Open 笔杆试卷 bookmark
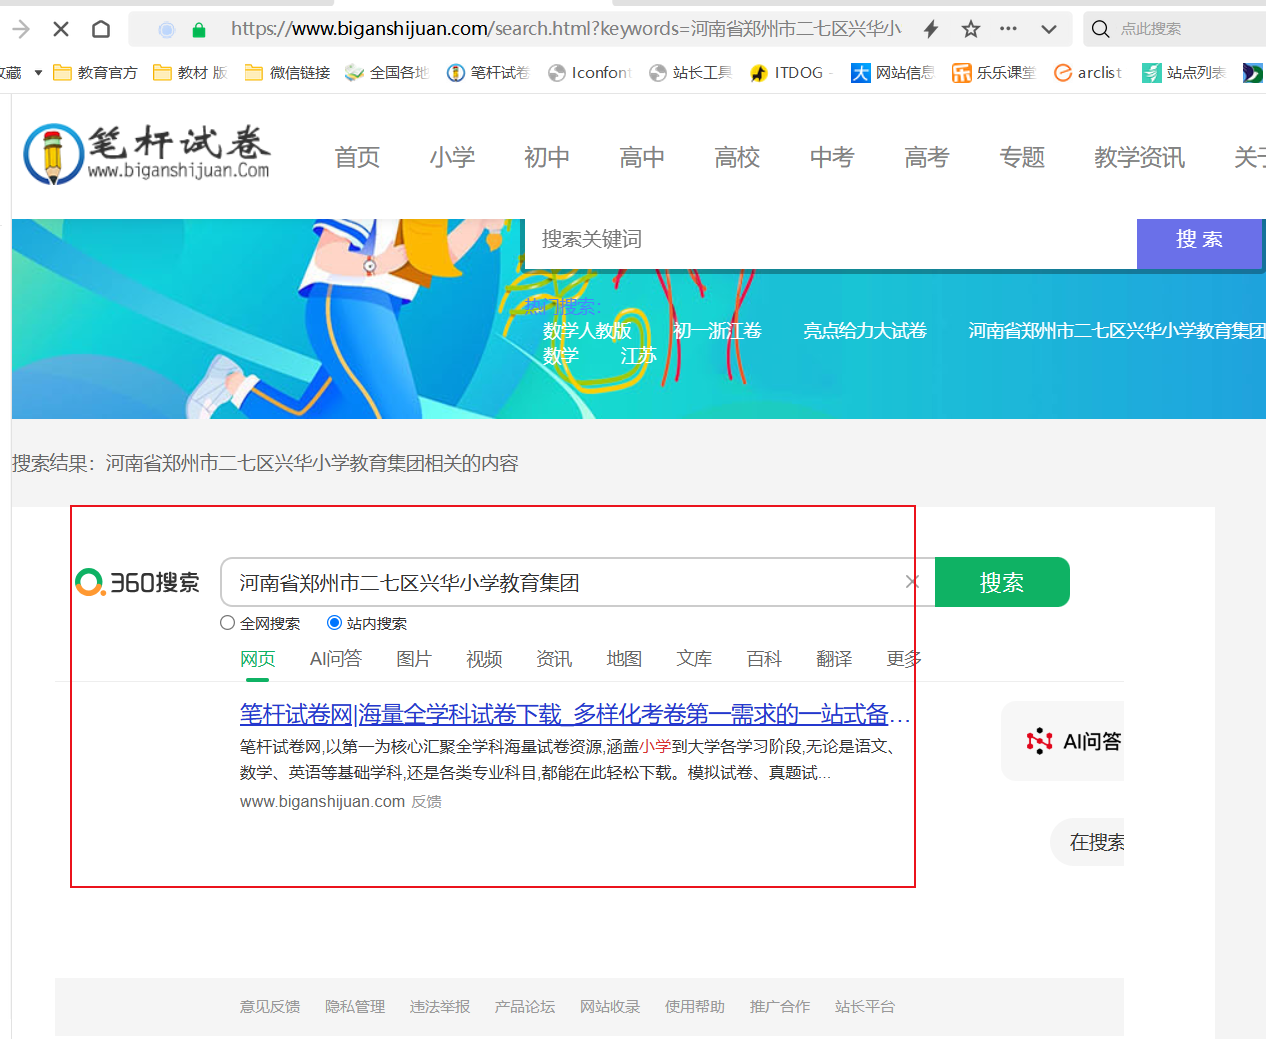The image size is (1266, 1039). pyautogui.click(x=488, y=73)
